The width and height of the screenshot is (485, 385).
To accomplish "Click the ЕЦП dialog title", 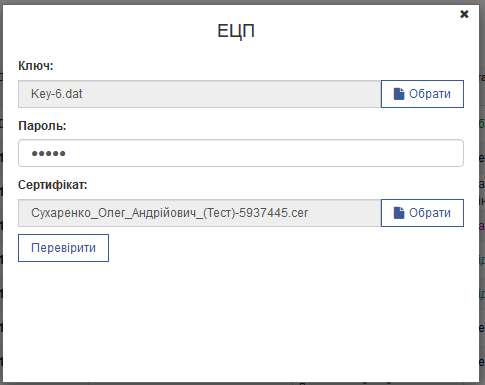I will (236, 31).
